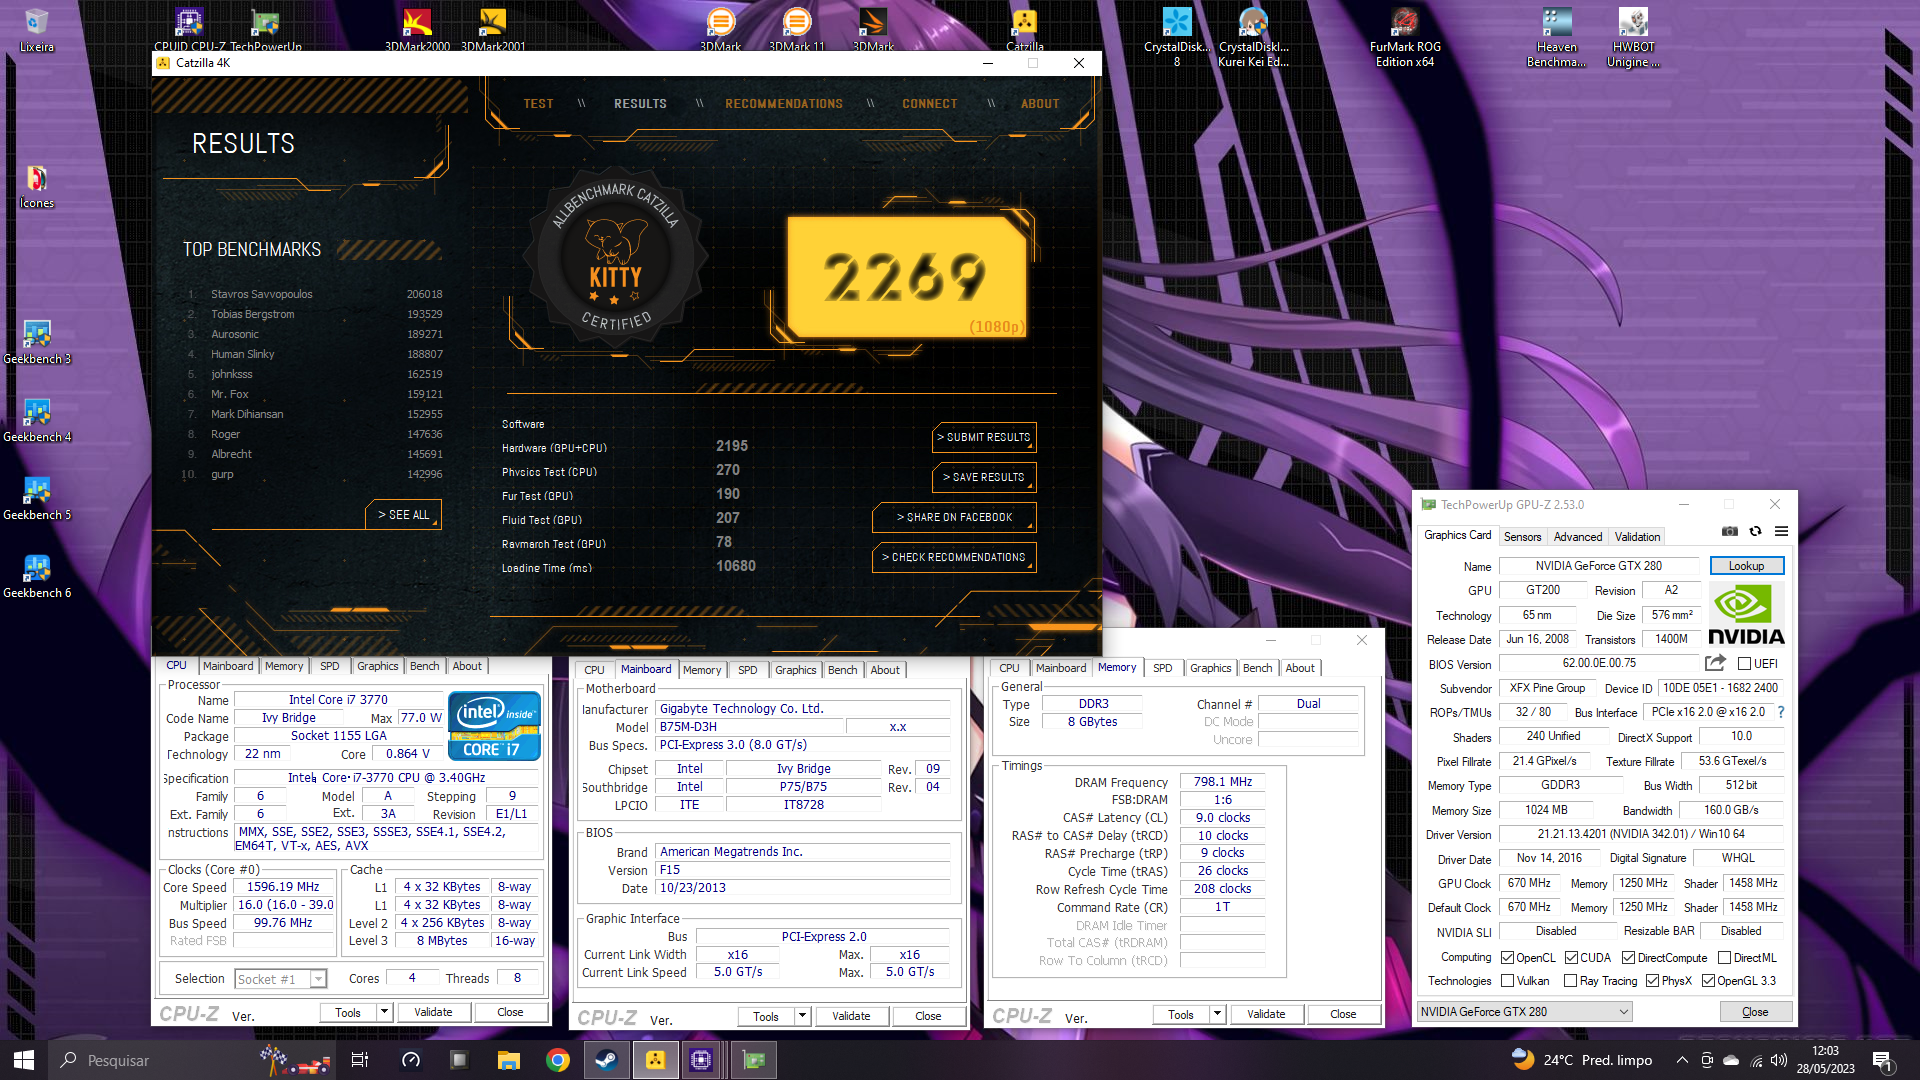Click SUBMIT RESULTS in Catzilla

983,437
